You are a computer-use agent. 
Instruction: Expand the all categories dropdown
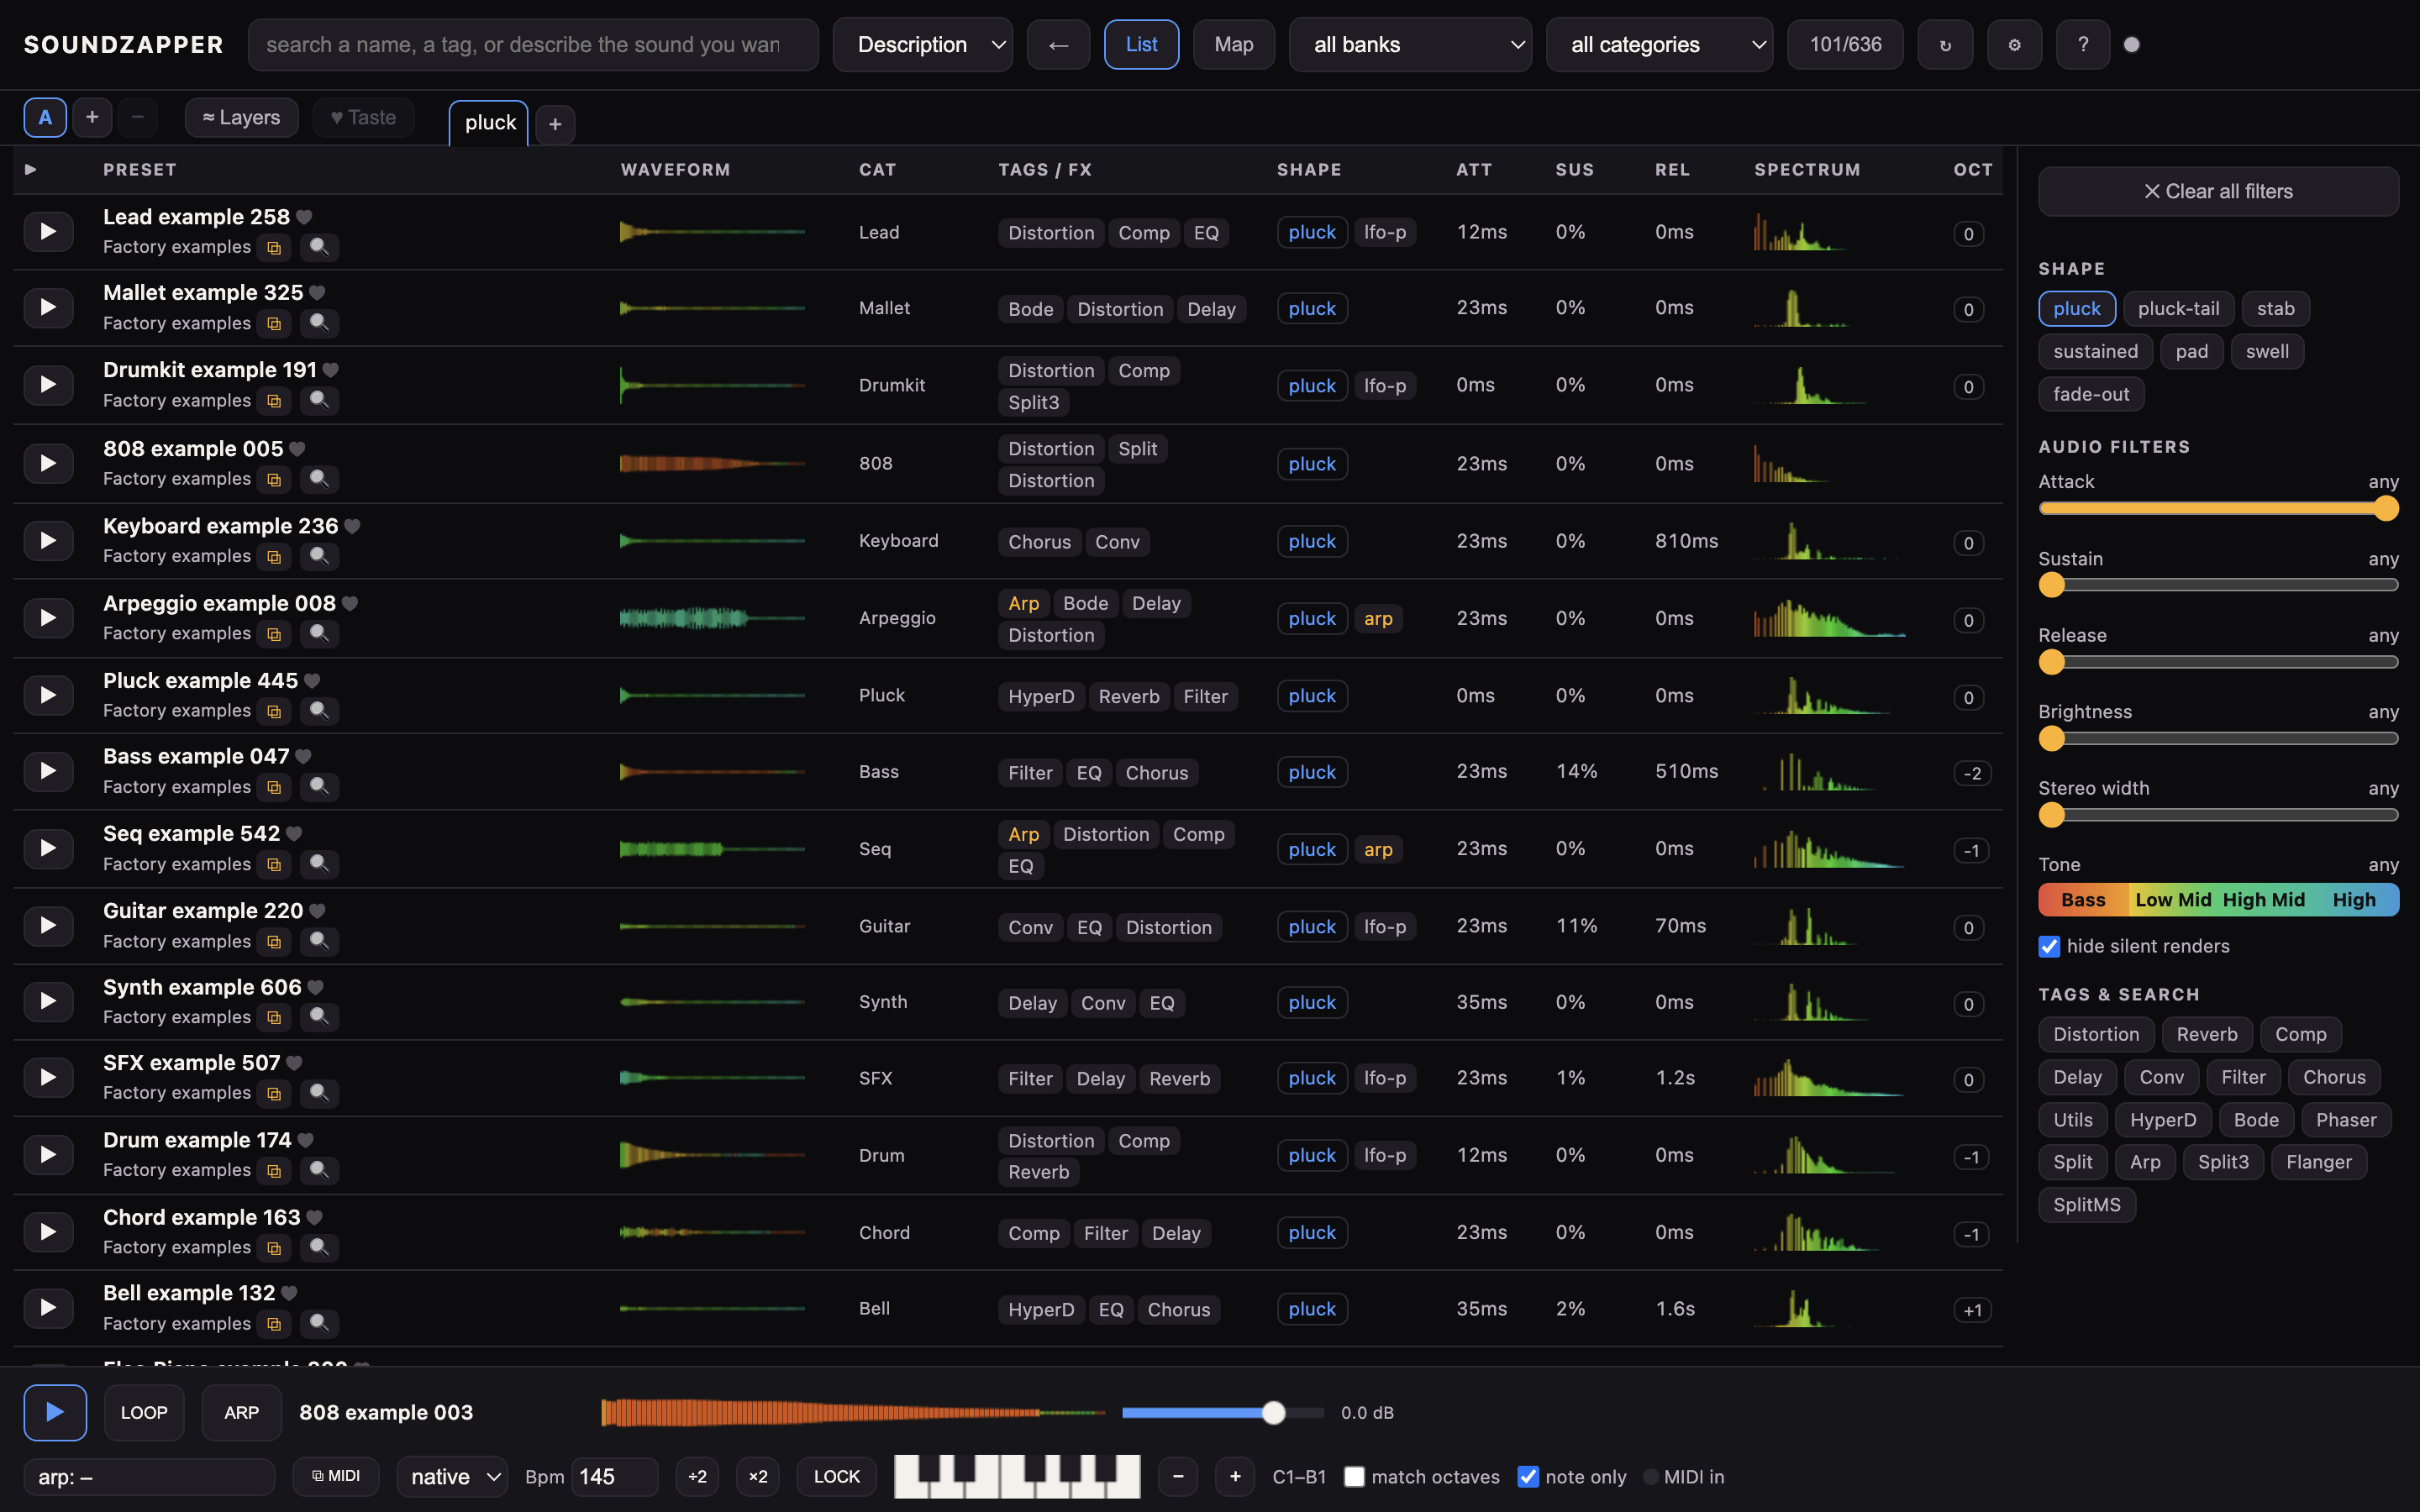click(x=1659, y=45)
